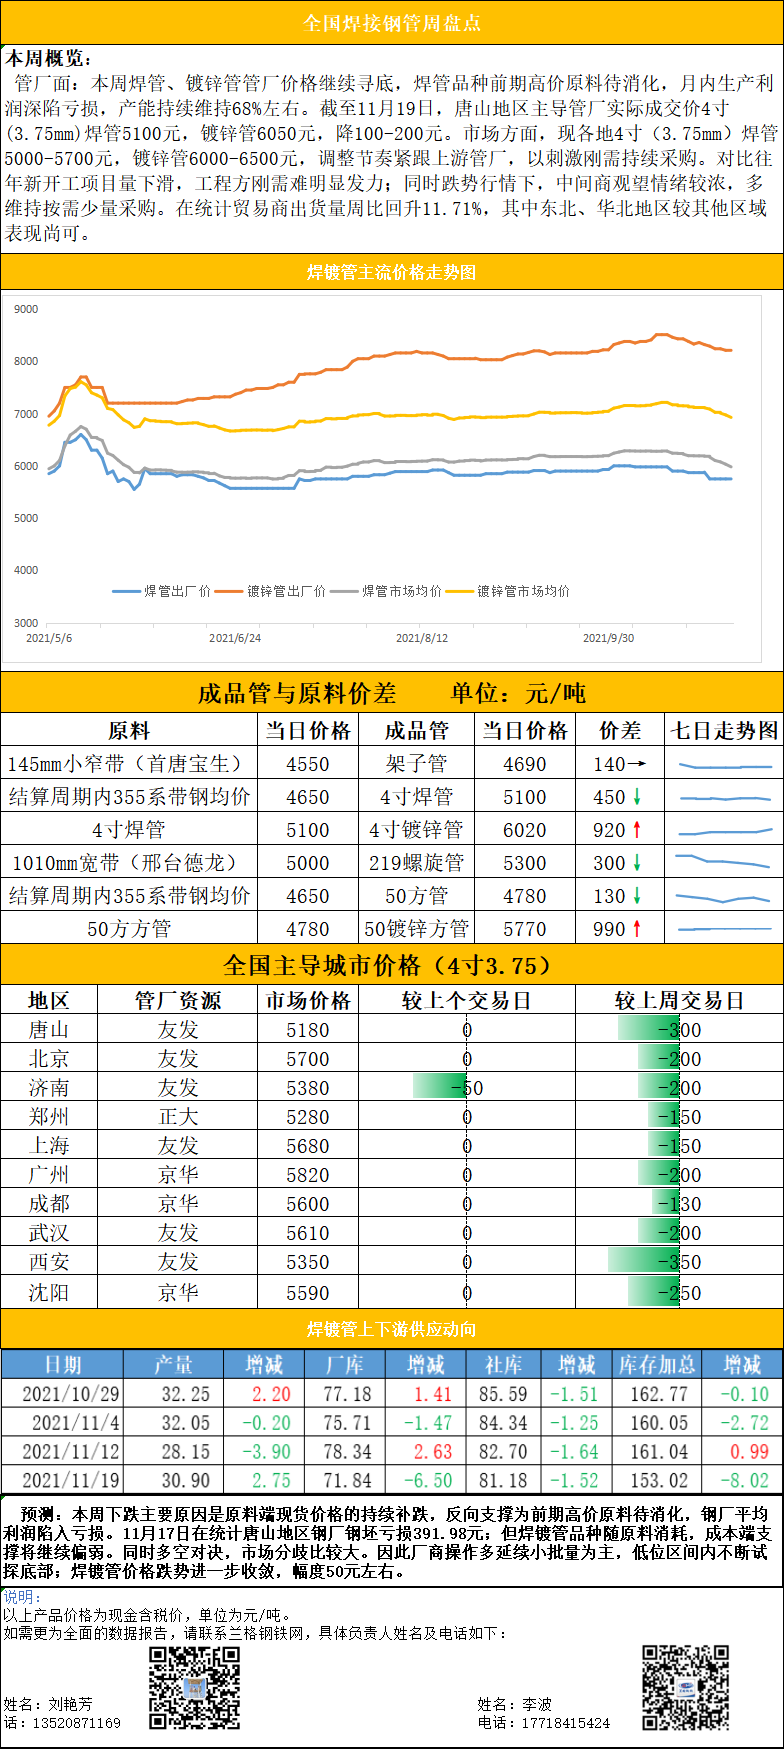Click the right QR code for 李波
Image resolution: width=784 pixels, height=1749 pixels.
pos(685,1688)
